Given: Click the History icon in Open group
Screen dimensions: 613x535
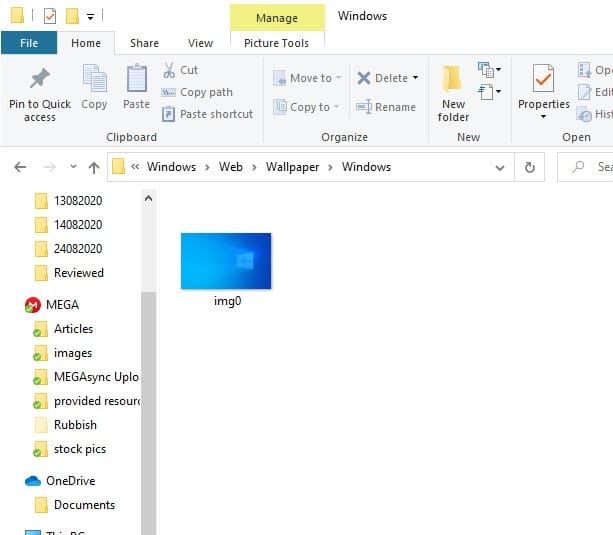Looking at the screenshot, I should pyautogui.click(x=584, y=115).
